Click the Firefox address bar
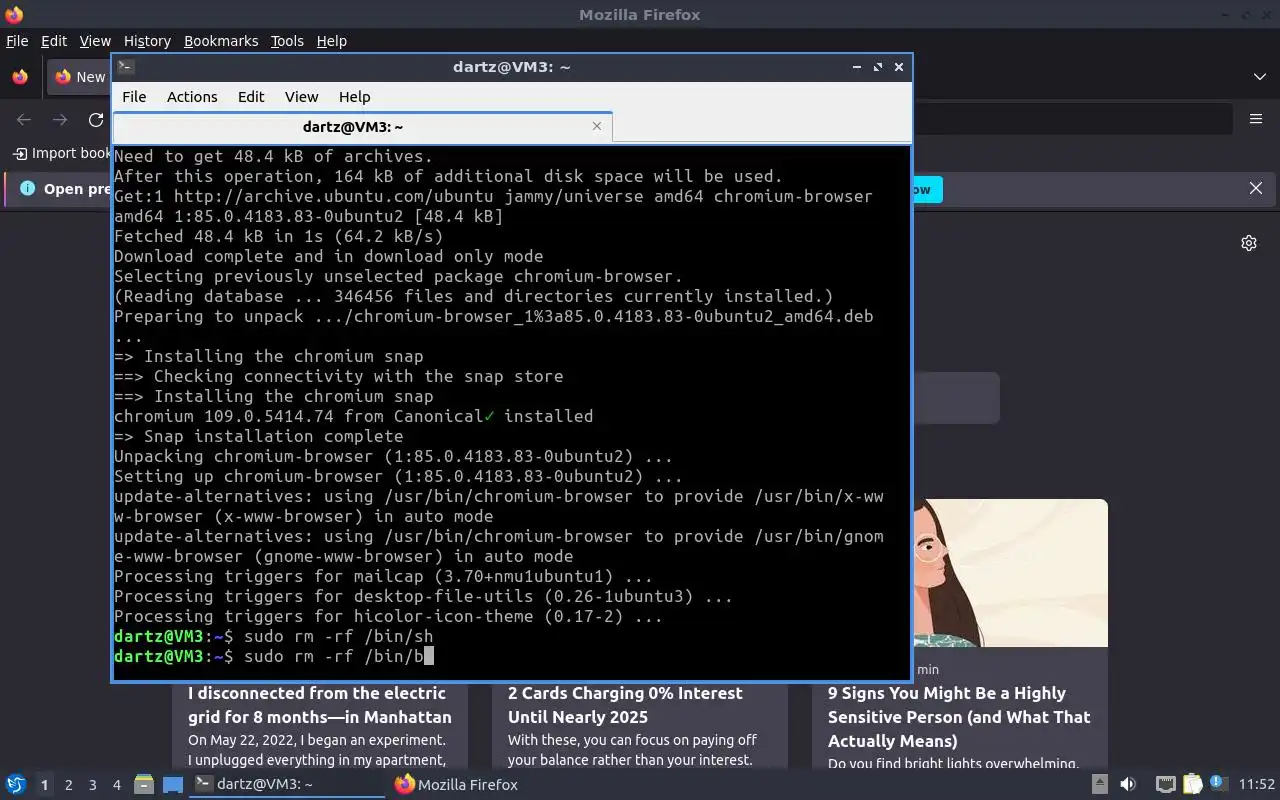Screen dimensions: 1280x800 pos(1071,119)
